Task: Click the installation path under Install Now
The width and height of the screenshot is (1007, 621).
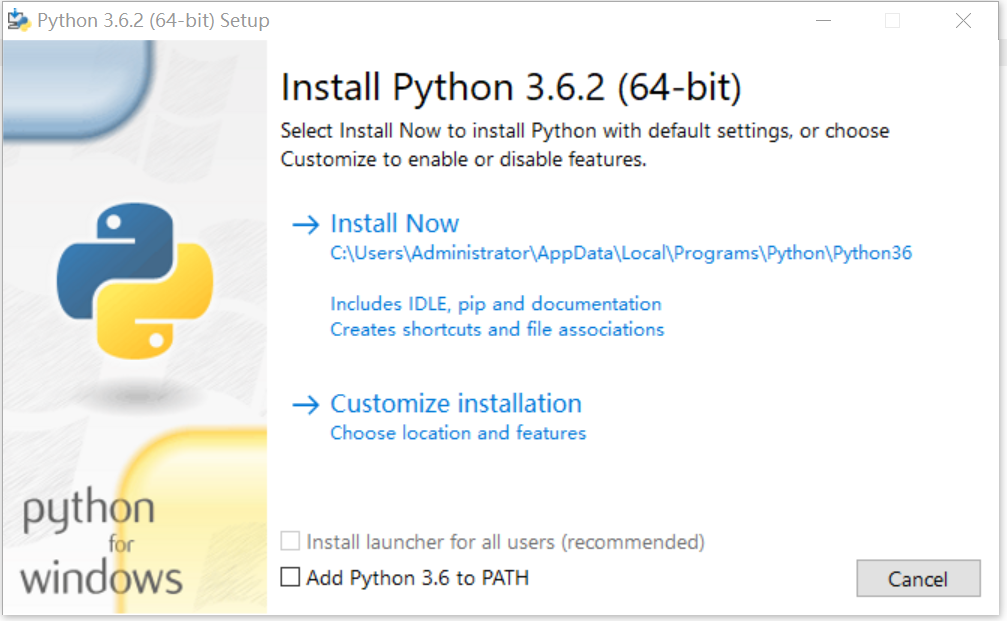Action: (x=621, y=252)
